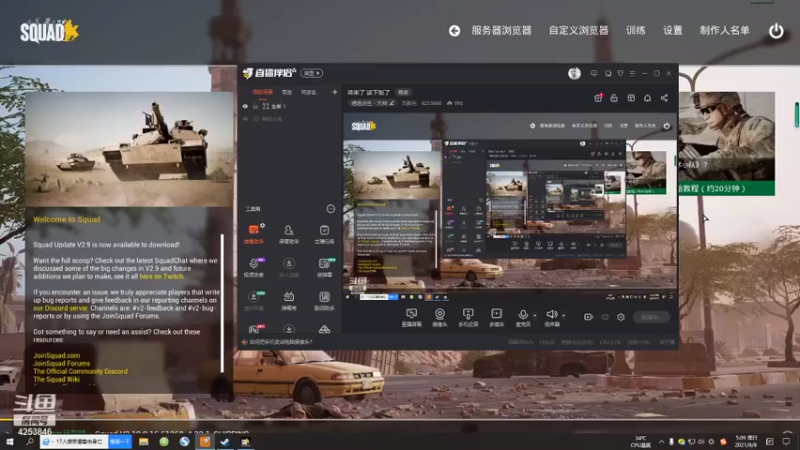
Task: Mute the speaker (扬声器)
Action: click(x=552, y=317)
